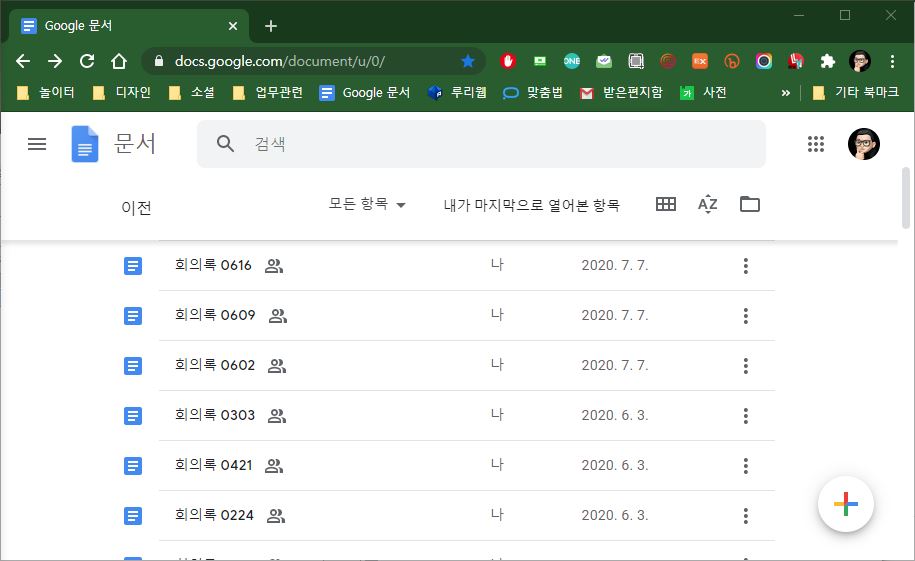Open the 사전 bookmark

[703, 92]
